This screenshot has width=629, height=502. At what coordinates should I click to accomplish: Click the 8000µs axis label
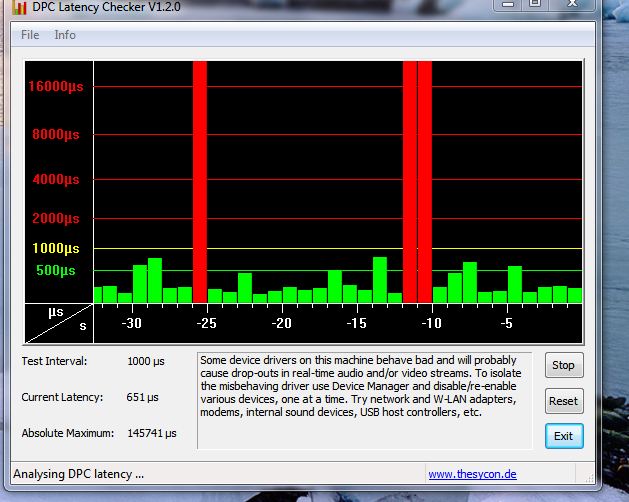pyautogui.click(x=56, y=134)
